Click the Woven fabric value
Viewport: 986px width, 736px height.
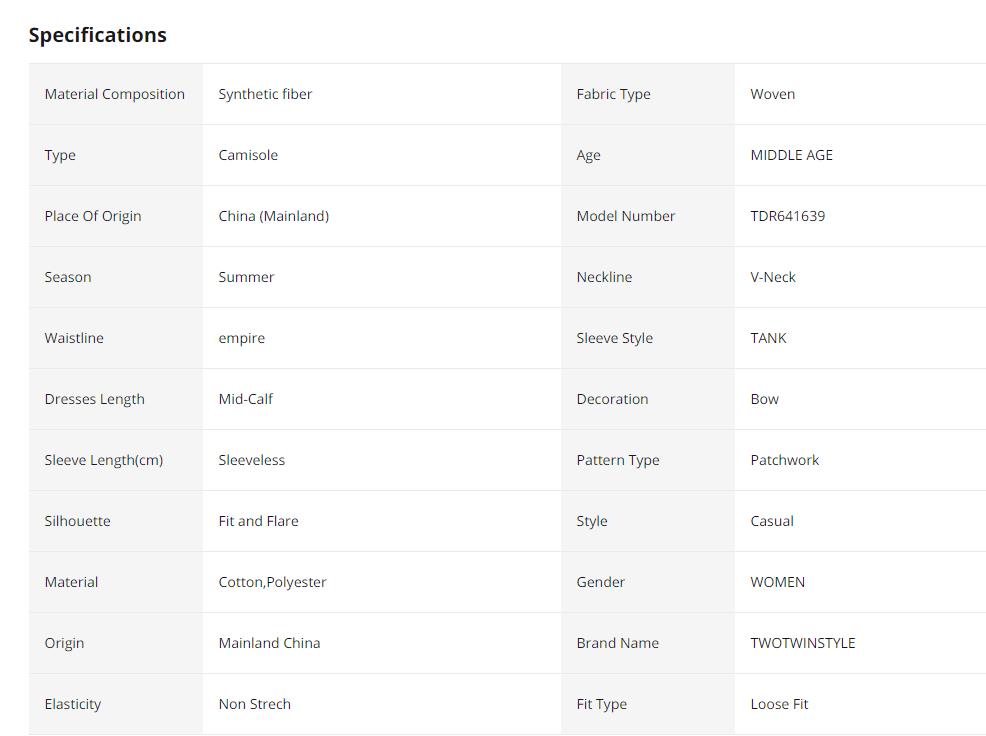pyautogui.click(x=773, y=94)
